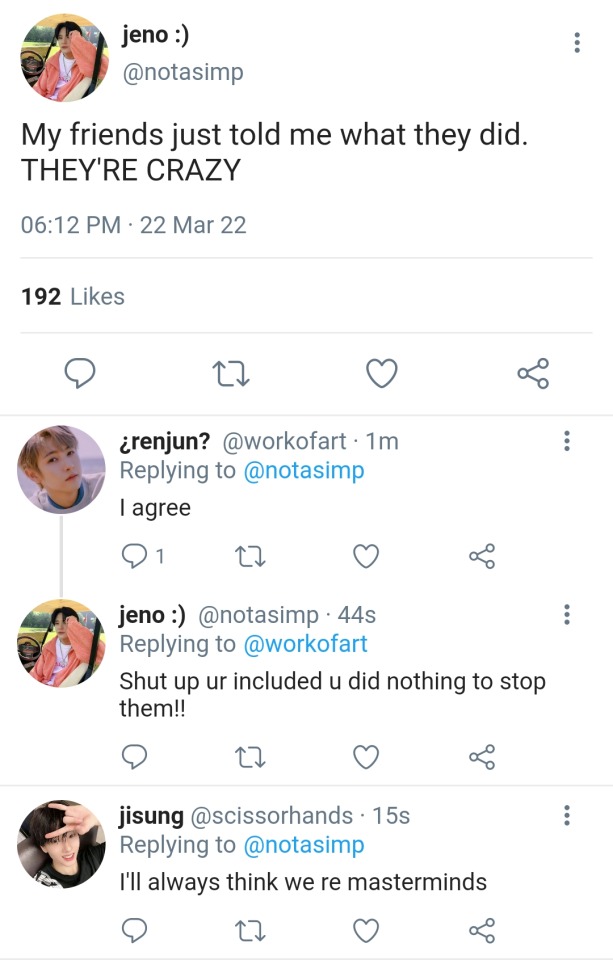Screen dimensions: 613x960
Task: Reply to renjun's 'I agree' tweet
Action: coord(134,556)
